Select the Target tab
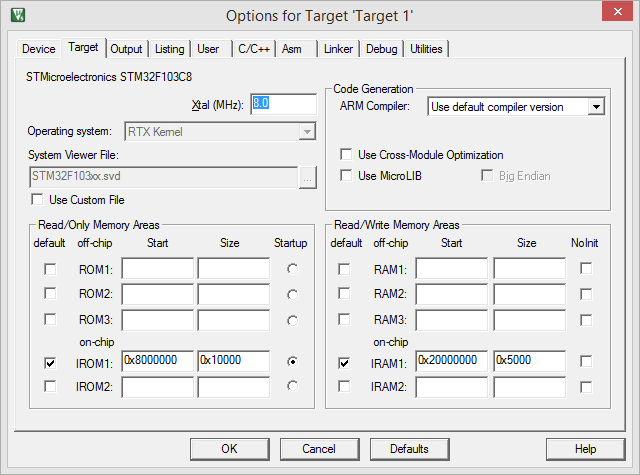The height and width of the screenshot is (475, 640). 83,47
